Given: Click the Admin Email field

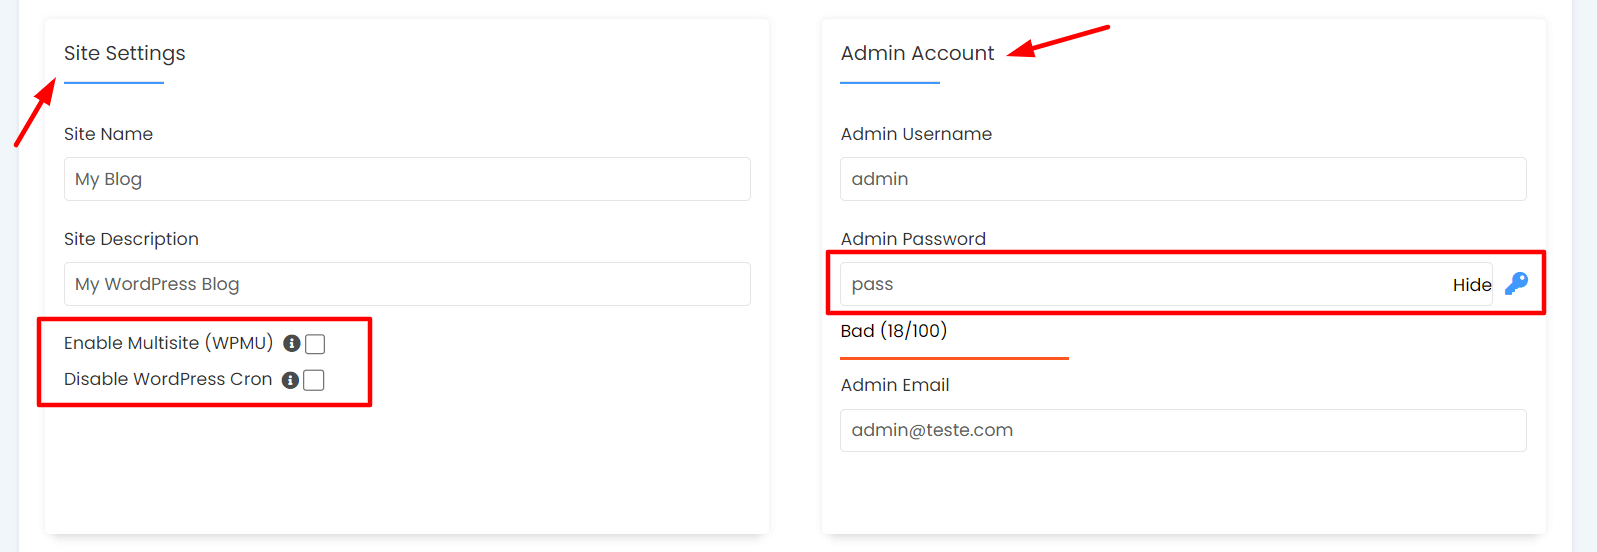Looking at the screenshot, I should tap(1183, 430).
